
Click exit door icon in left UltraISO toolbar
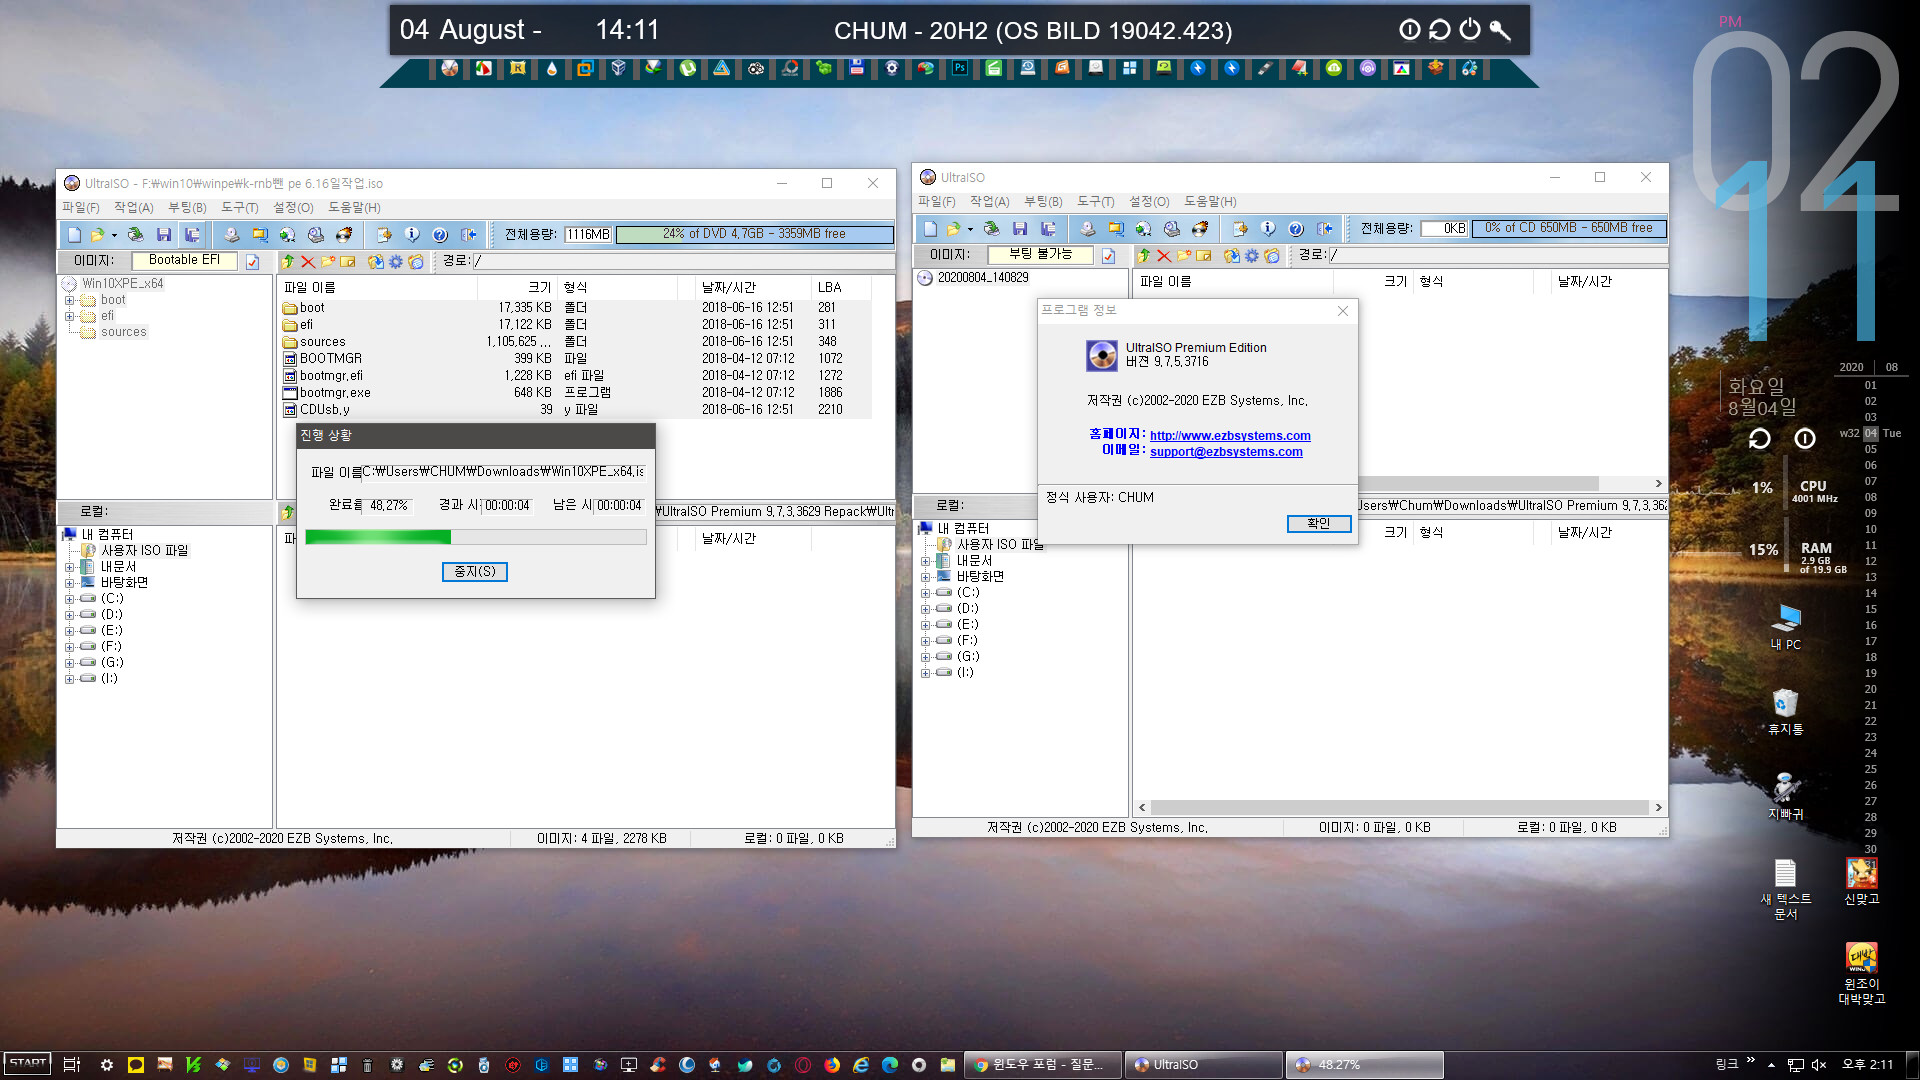click(468, 235)
